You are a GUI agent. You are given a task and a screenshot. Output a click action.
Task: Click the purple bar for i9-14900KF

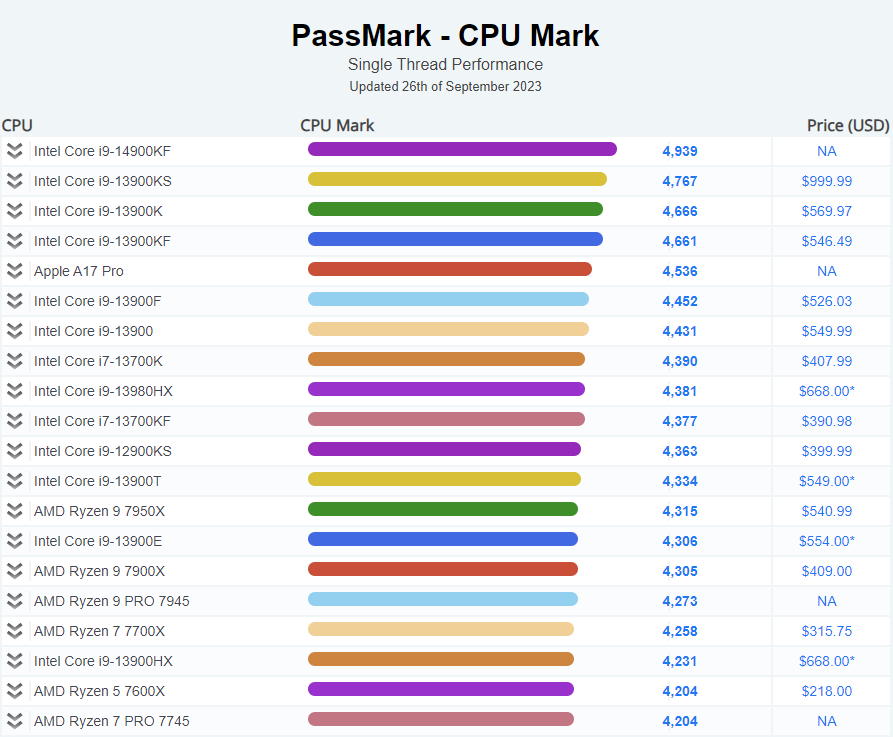click(x=462, y=149)
